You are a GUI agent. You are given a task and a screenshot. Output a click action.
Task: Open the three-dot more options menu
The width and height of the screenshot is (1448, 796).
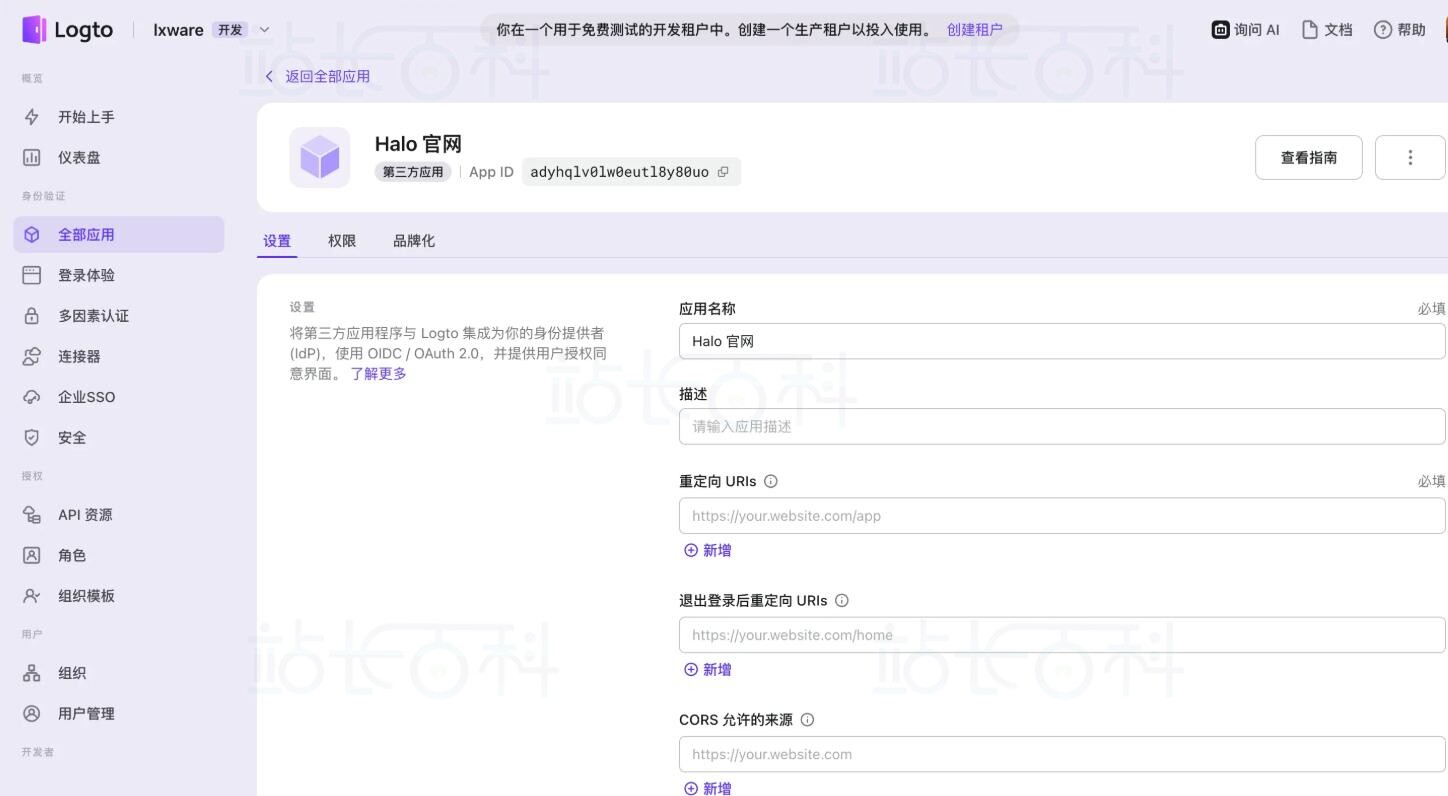click(x=1410, y=158)
